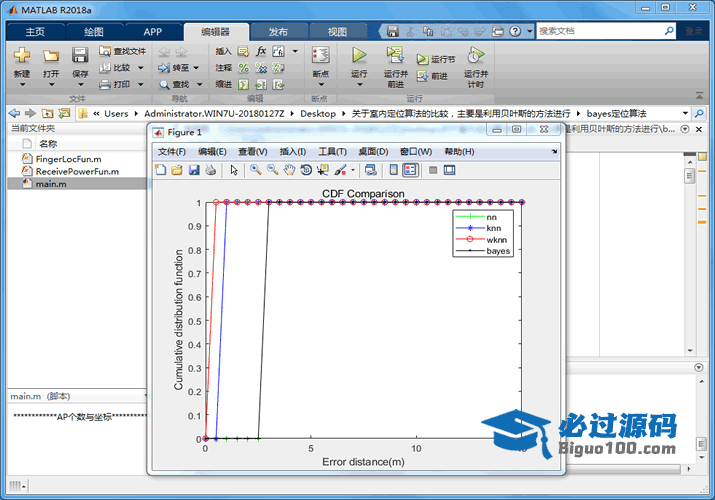Open the Go To (转至) dropdown

click(x=197, y=68)
